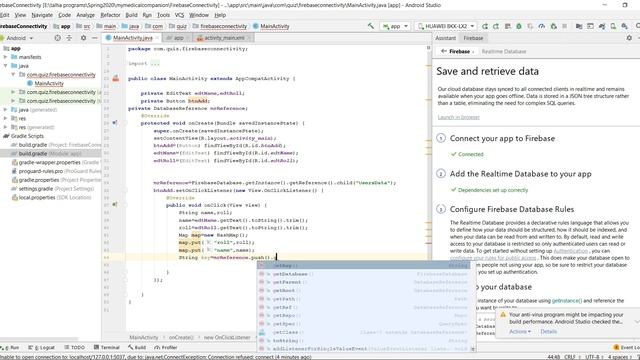This screenshot has height=360, width=640.
Task: Open the Code menu
Action: point(64,15)
